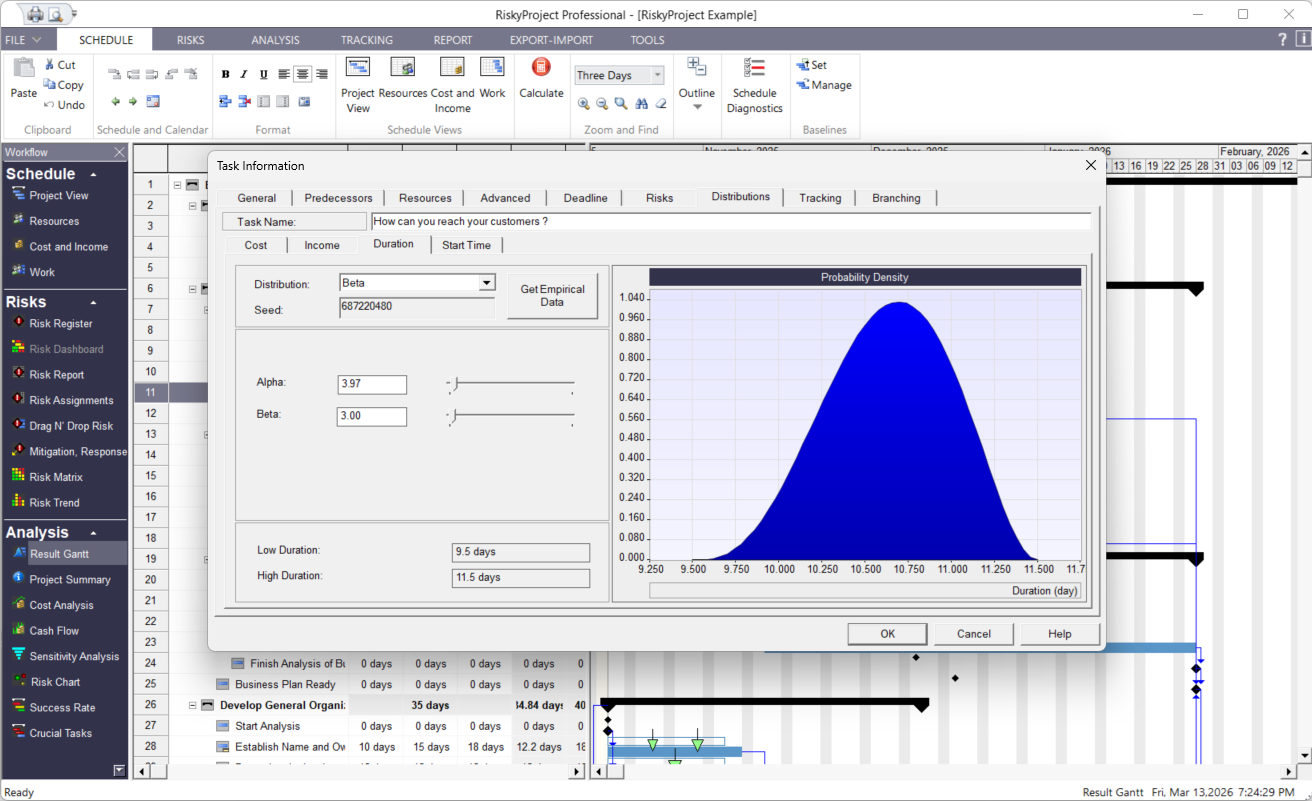Toggle bold formatting in the ribbon
The width and height of the screenshot is (1312, 801).
[225, 73]
